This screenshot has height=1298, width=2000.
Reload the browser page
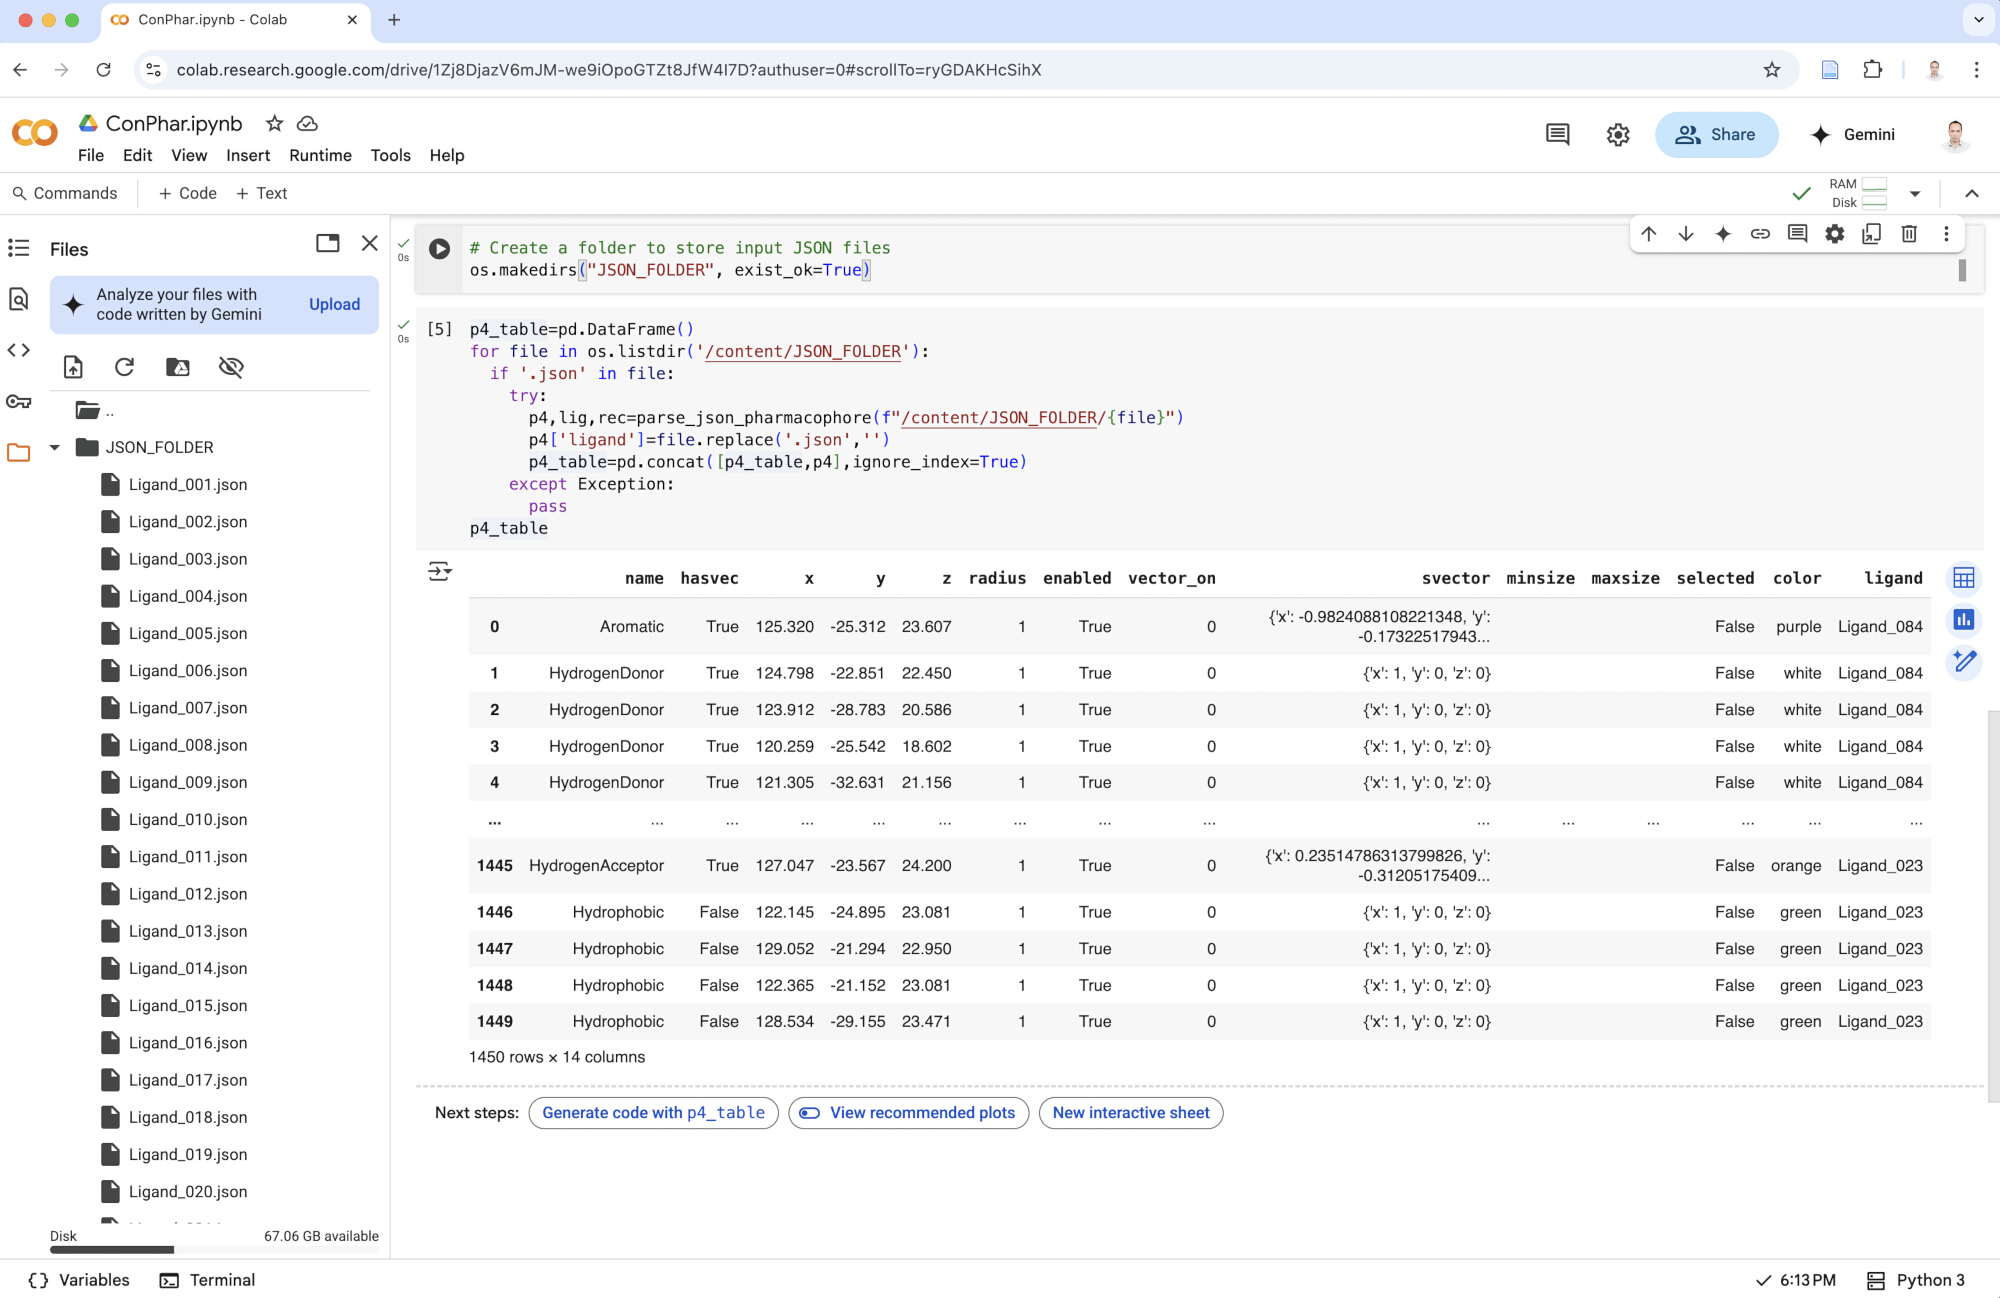pyautogui.click(x=103, y=70)
